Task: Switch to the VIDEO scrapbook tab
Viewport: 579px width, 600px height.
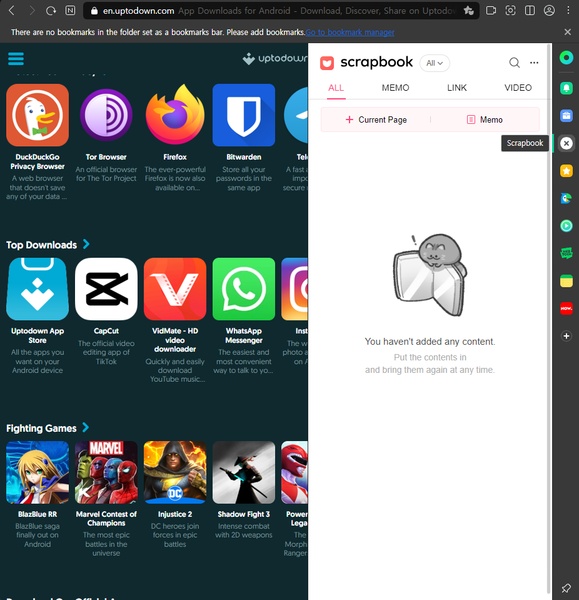Action: 518,88
